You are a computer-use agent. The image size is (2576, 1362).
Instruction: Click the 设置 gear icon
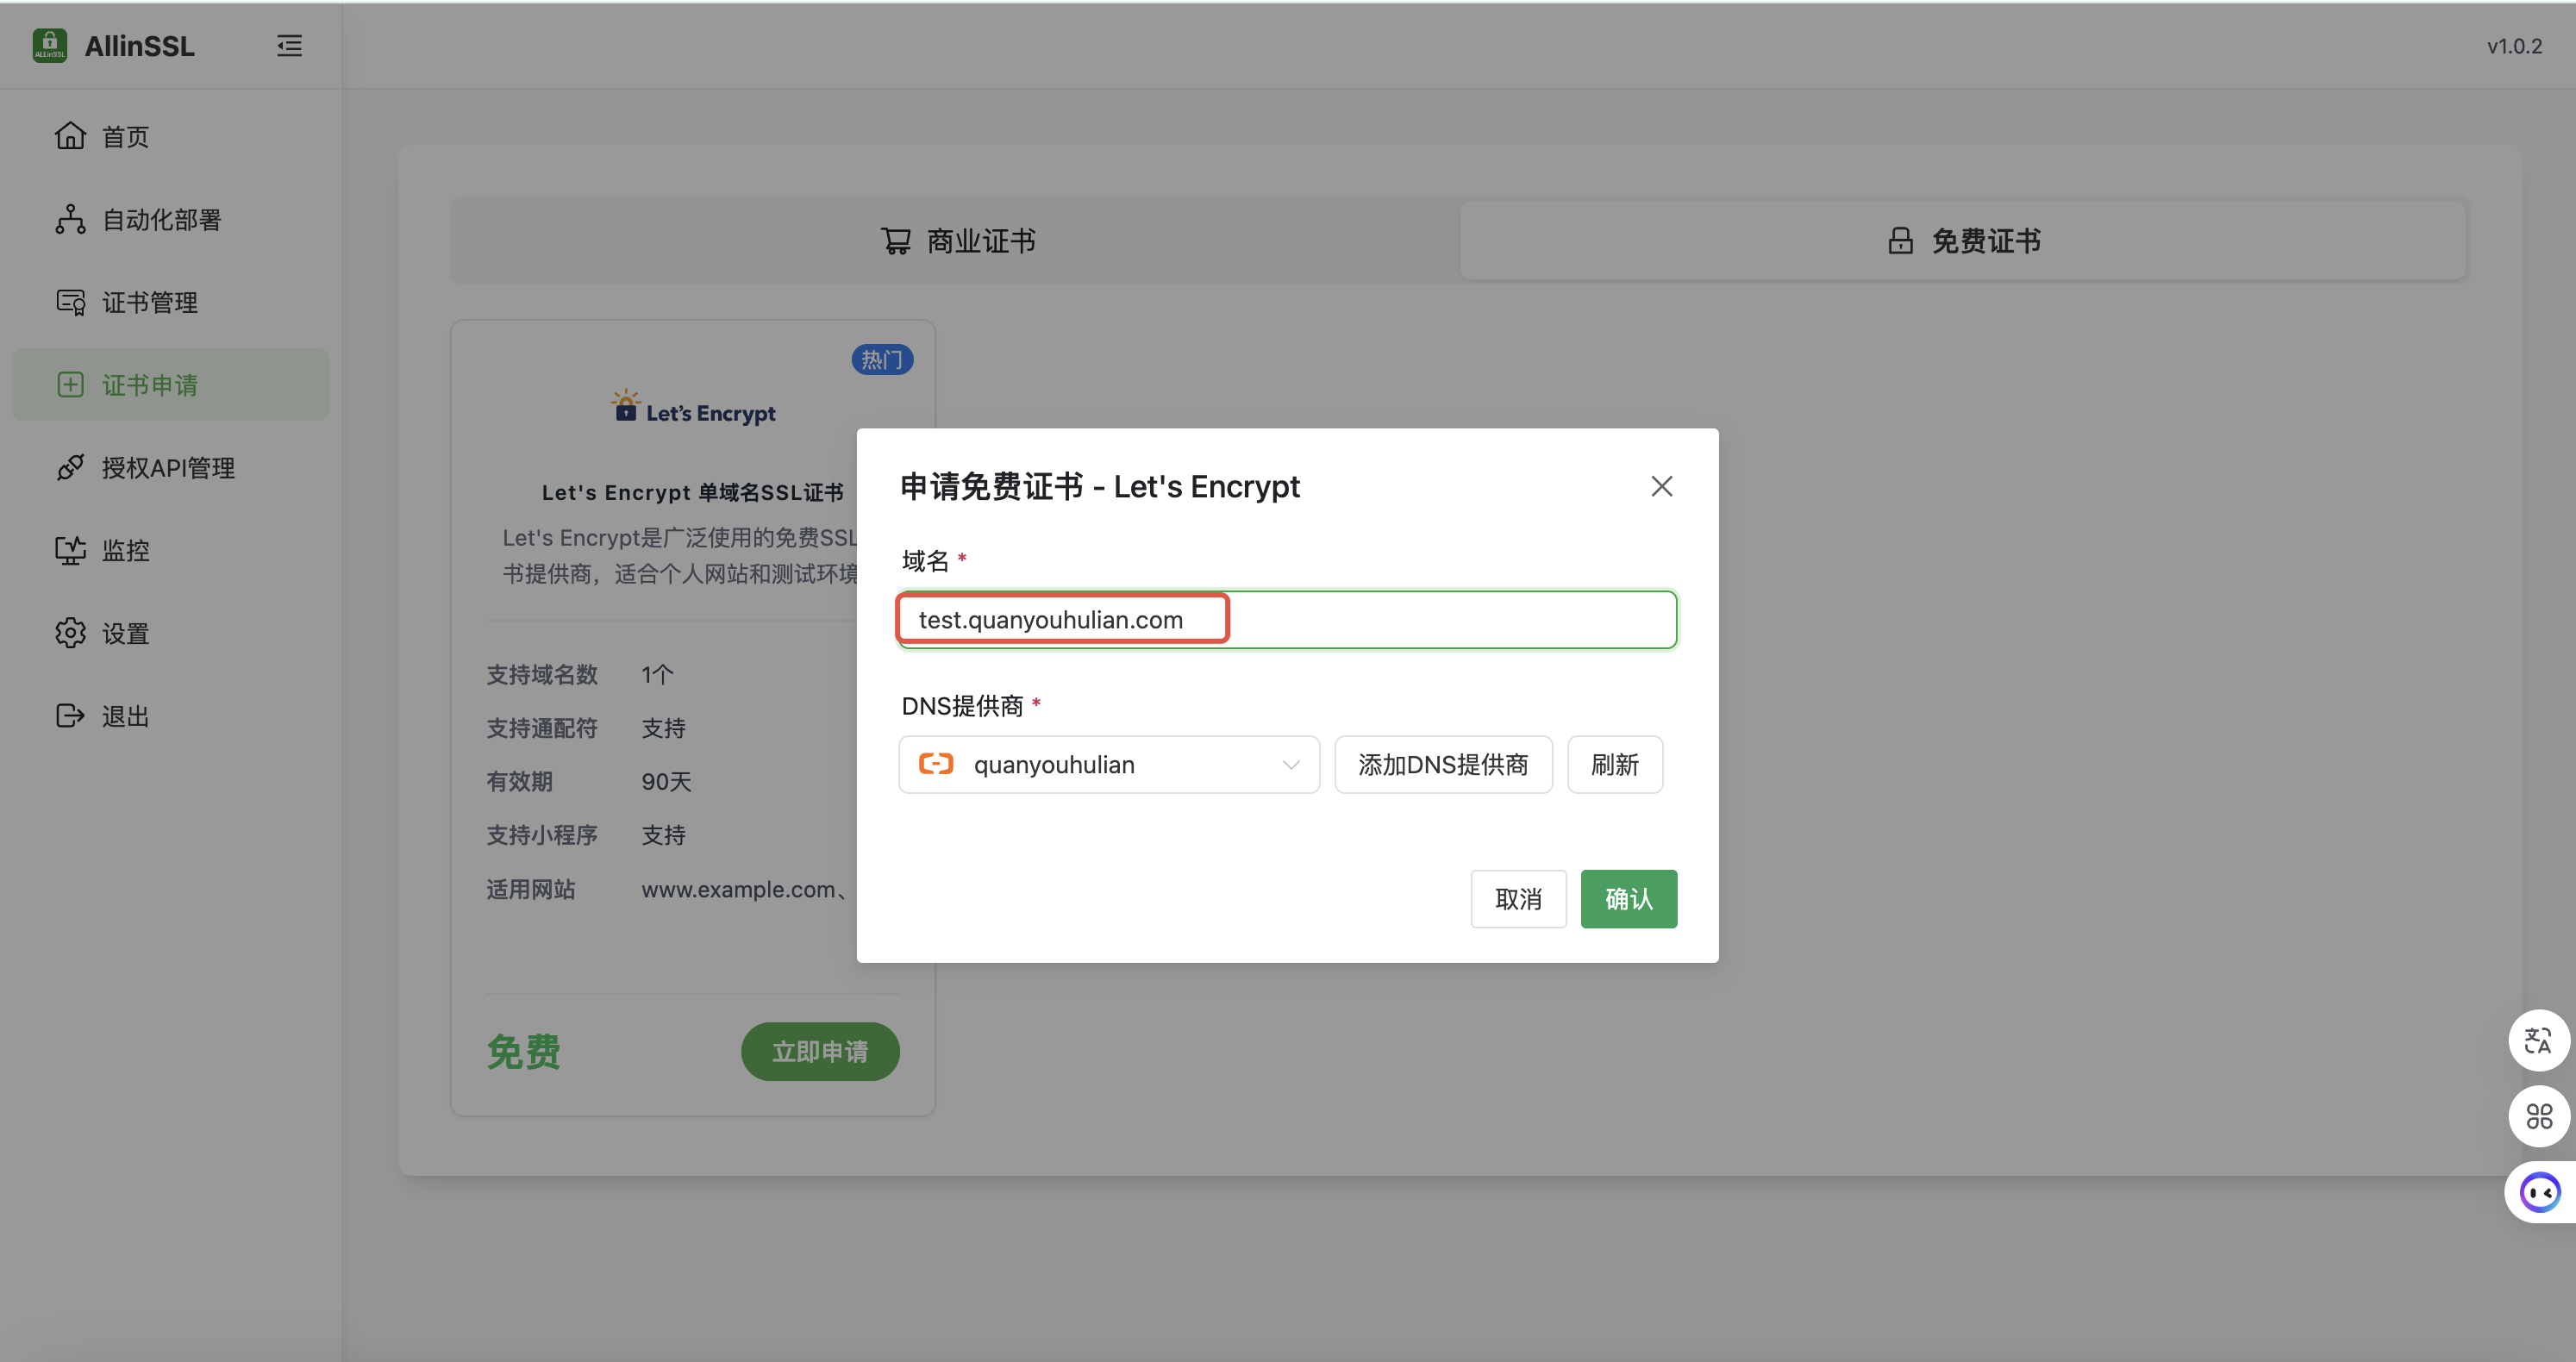pos(70,633)
